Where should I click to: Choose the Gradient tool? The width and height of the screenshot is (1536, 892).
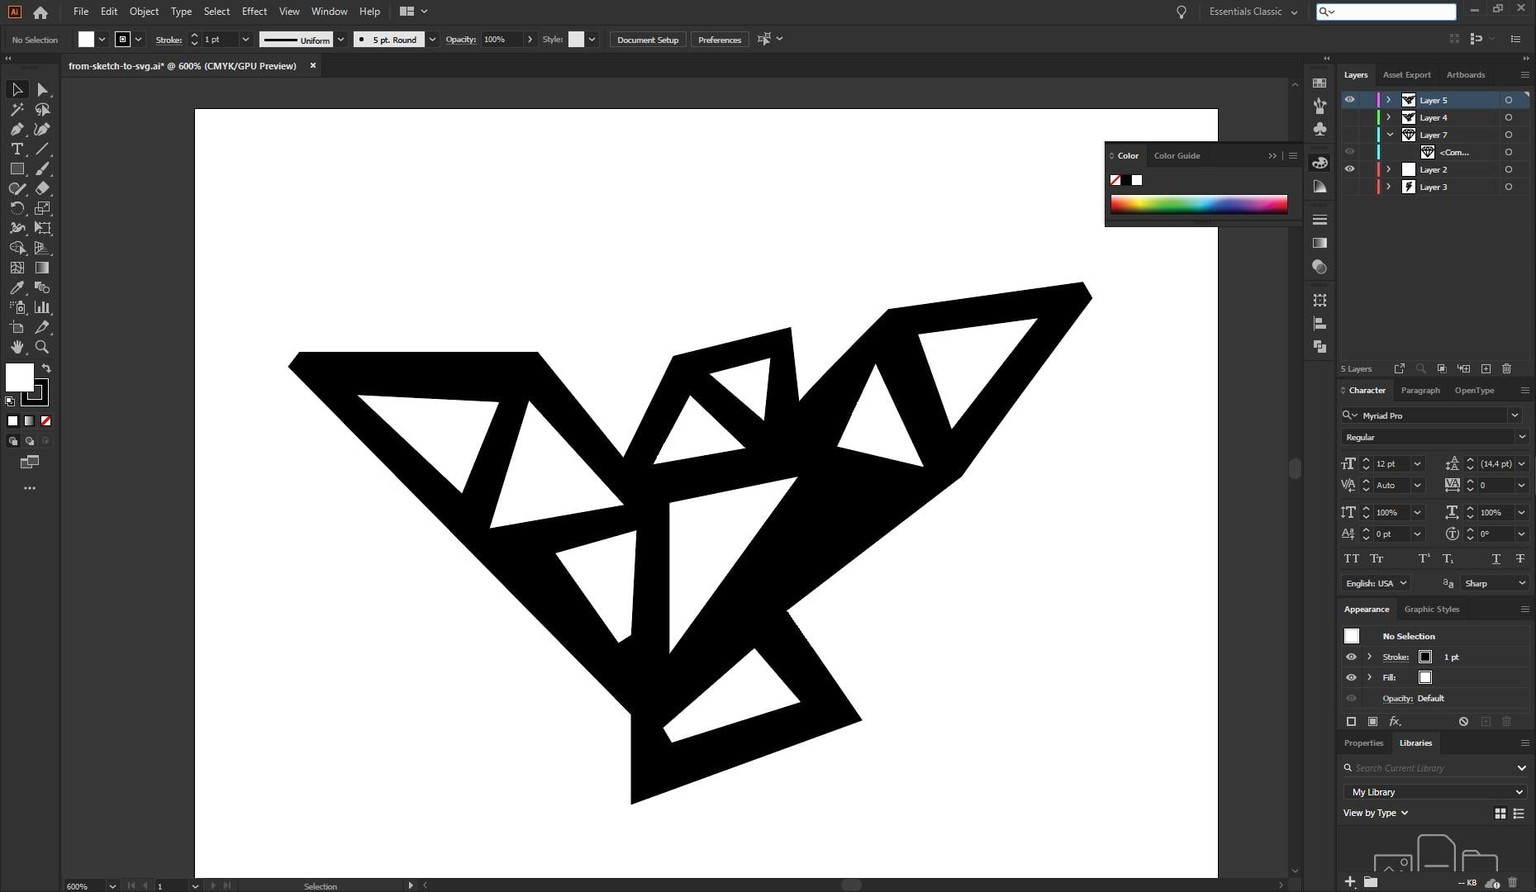(x=42, y=268)
